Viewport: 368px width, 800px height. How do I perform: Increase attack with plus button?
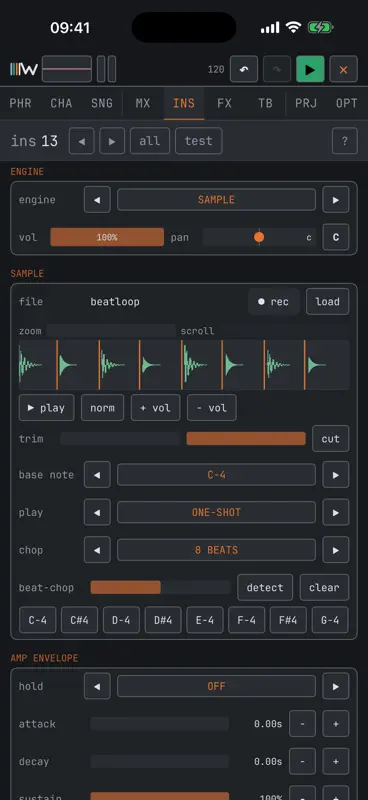coord(336,724)
